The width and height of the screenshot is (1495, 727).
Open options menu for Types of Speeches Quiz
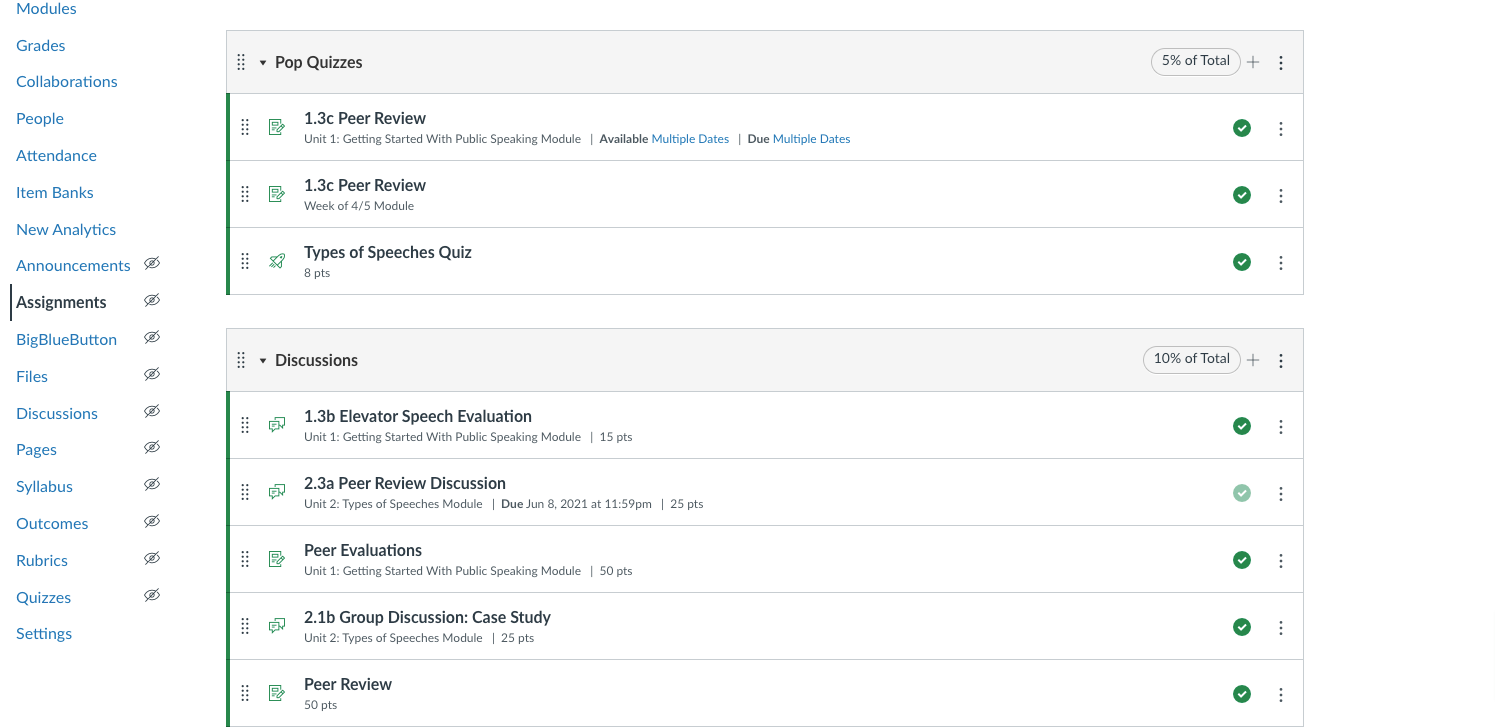(x=1281, y=263)
